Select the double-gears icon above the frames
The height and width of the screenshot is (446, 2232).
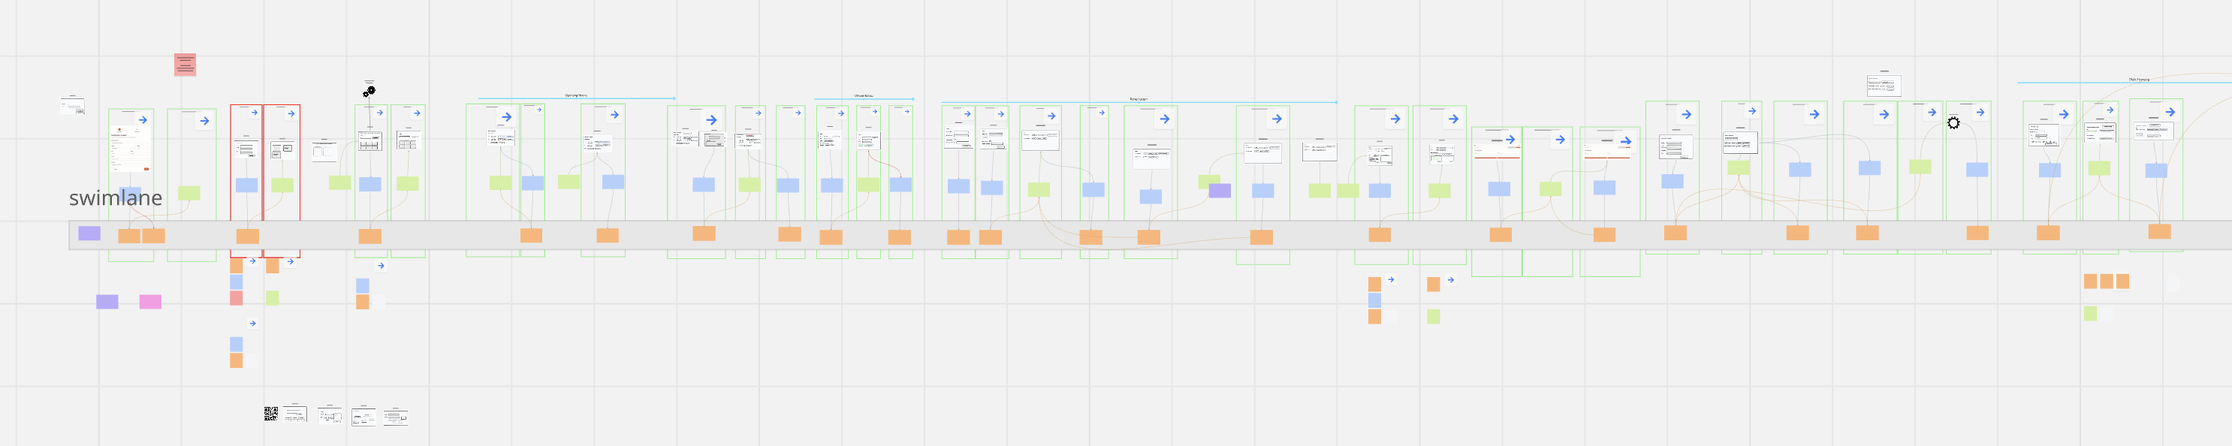tap(369, 92)
